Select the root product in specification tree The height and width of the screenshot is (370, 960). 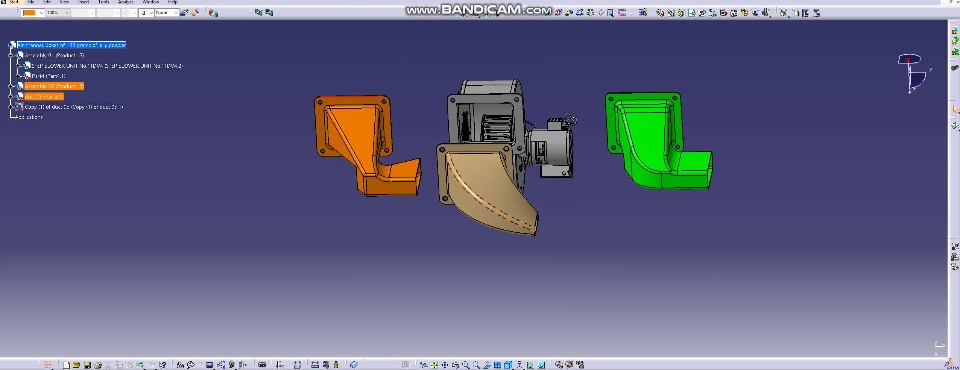click(71, 45)
